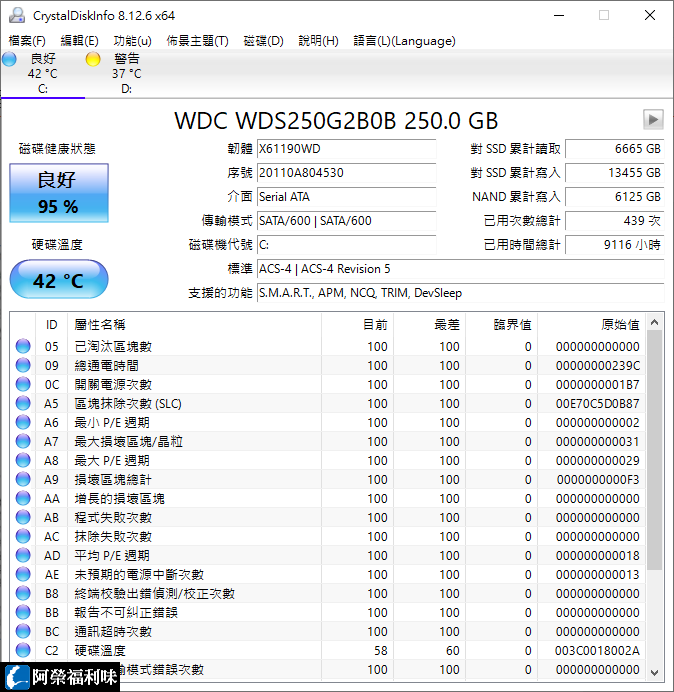Select the 總通電時間 attribute row
Viewport: 674px width, 692px height.
[328, 365]
